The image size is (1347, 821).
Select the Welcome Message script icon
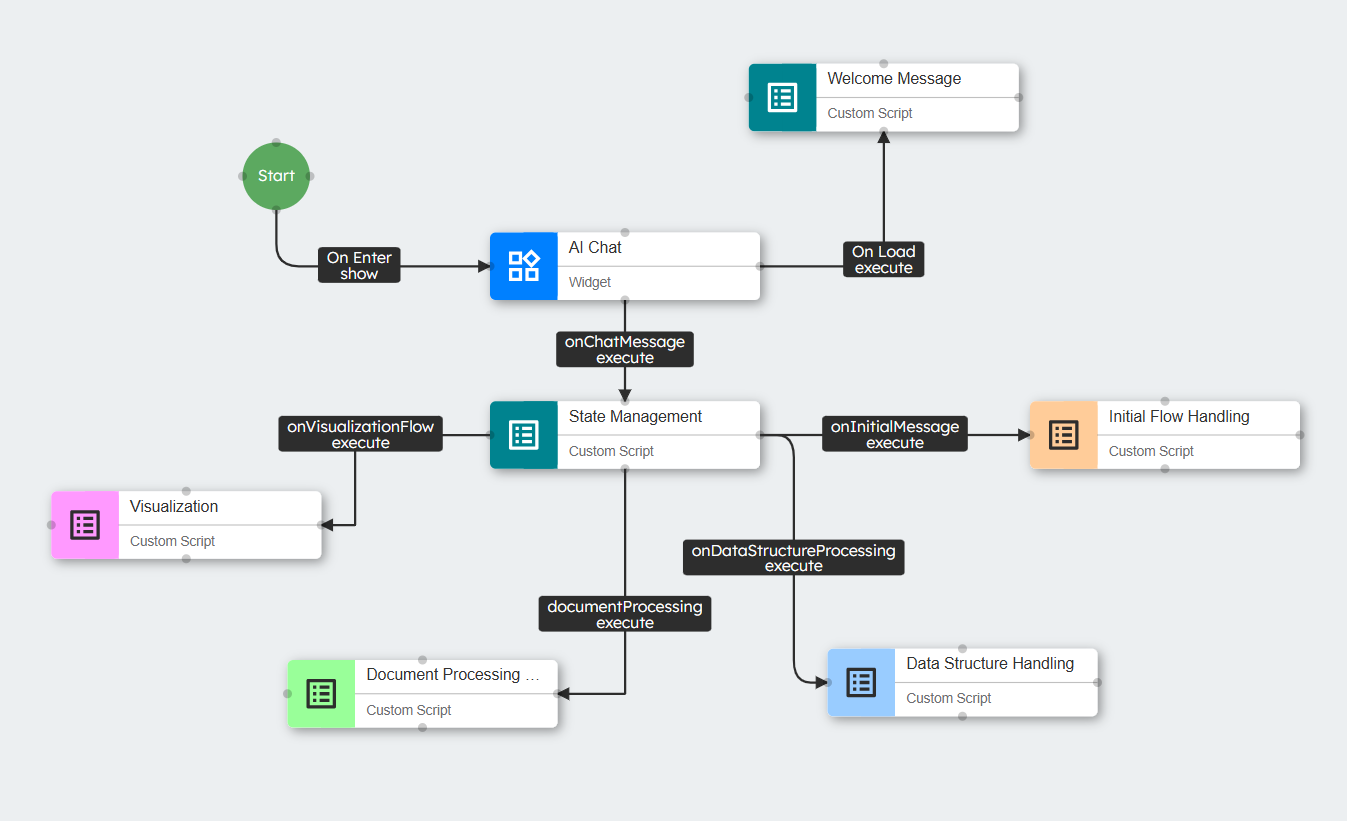(x=782, y=97)
